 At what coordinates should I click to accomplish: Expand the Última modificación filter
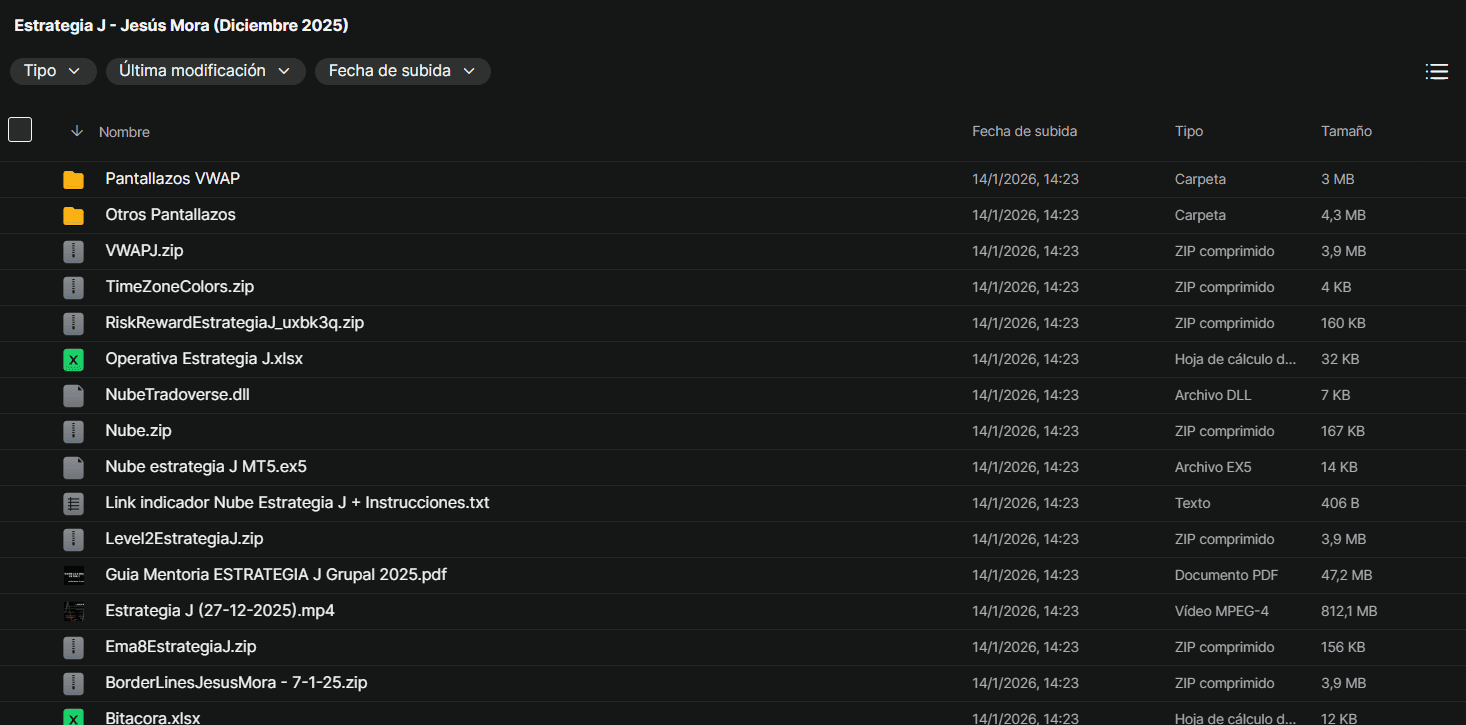click(205, 71)
